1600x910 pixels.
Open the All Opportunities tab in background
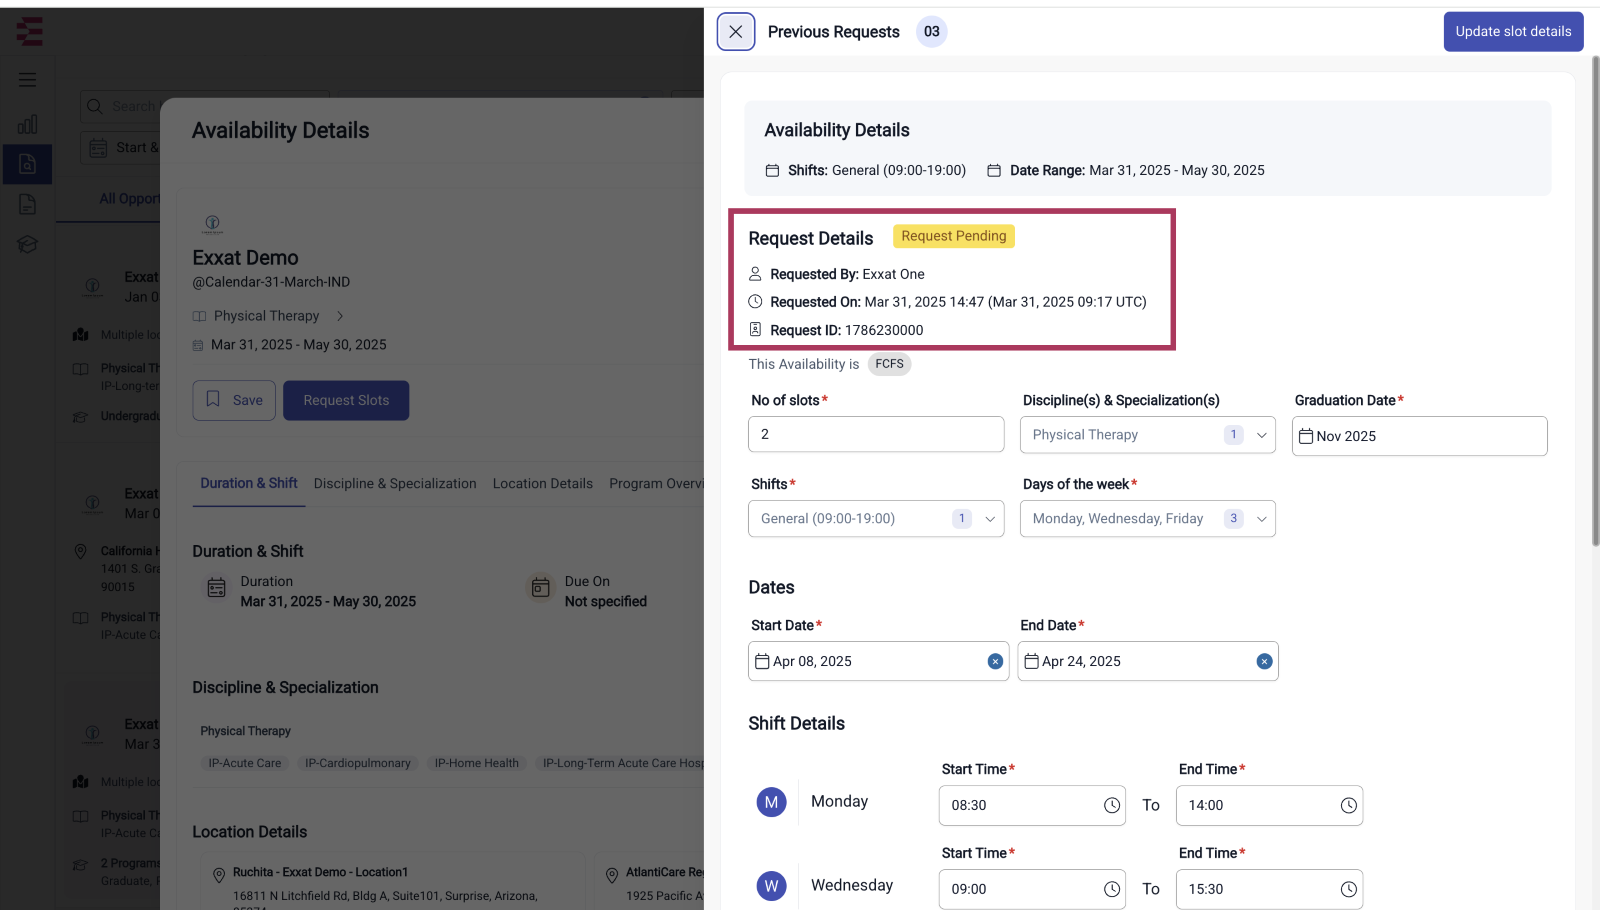128,199
